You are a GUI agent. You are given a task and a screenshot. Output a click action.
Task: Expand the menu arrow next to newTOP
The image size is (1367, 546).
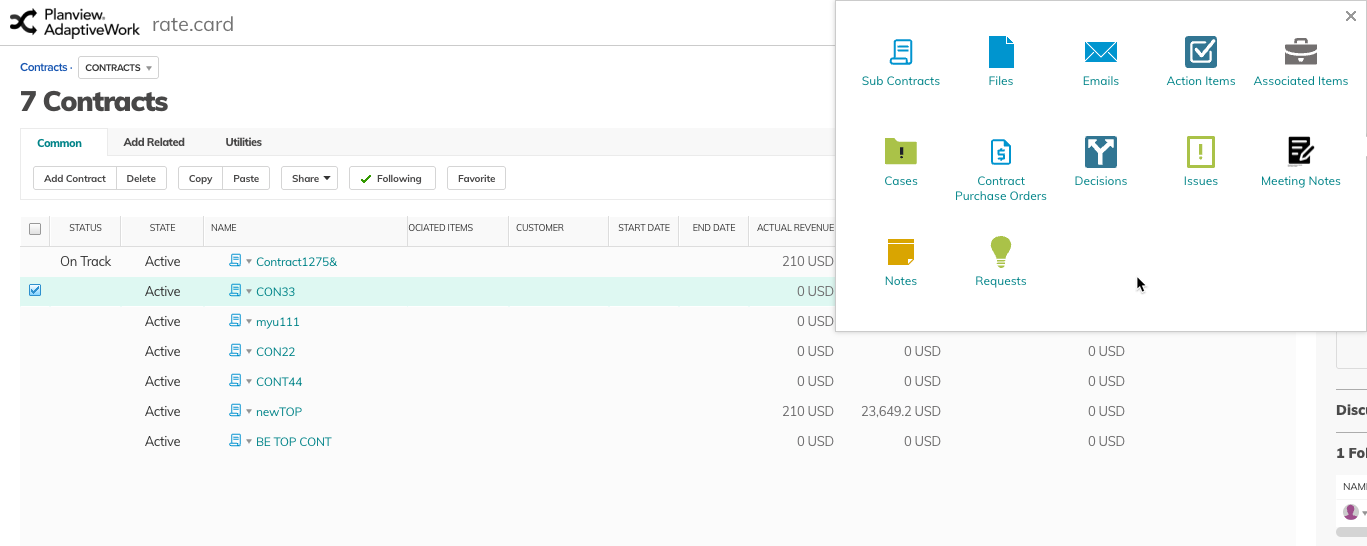[x=249, y=412]
